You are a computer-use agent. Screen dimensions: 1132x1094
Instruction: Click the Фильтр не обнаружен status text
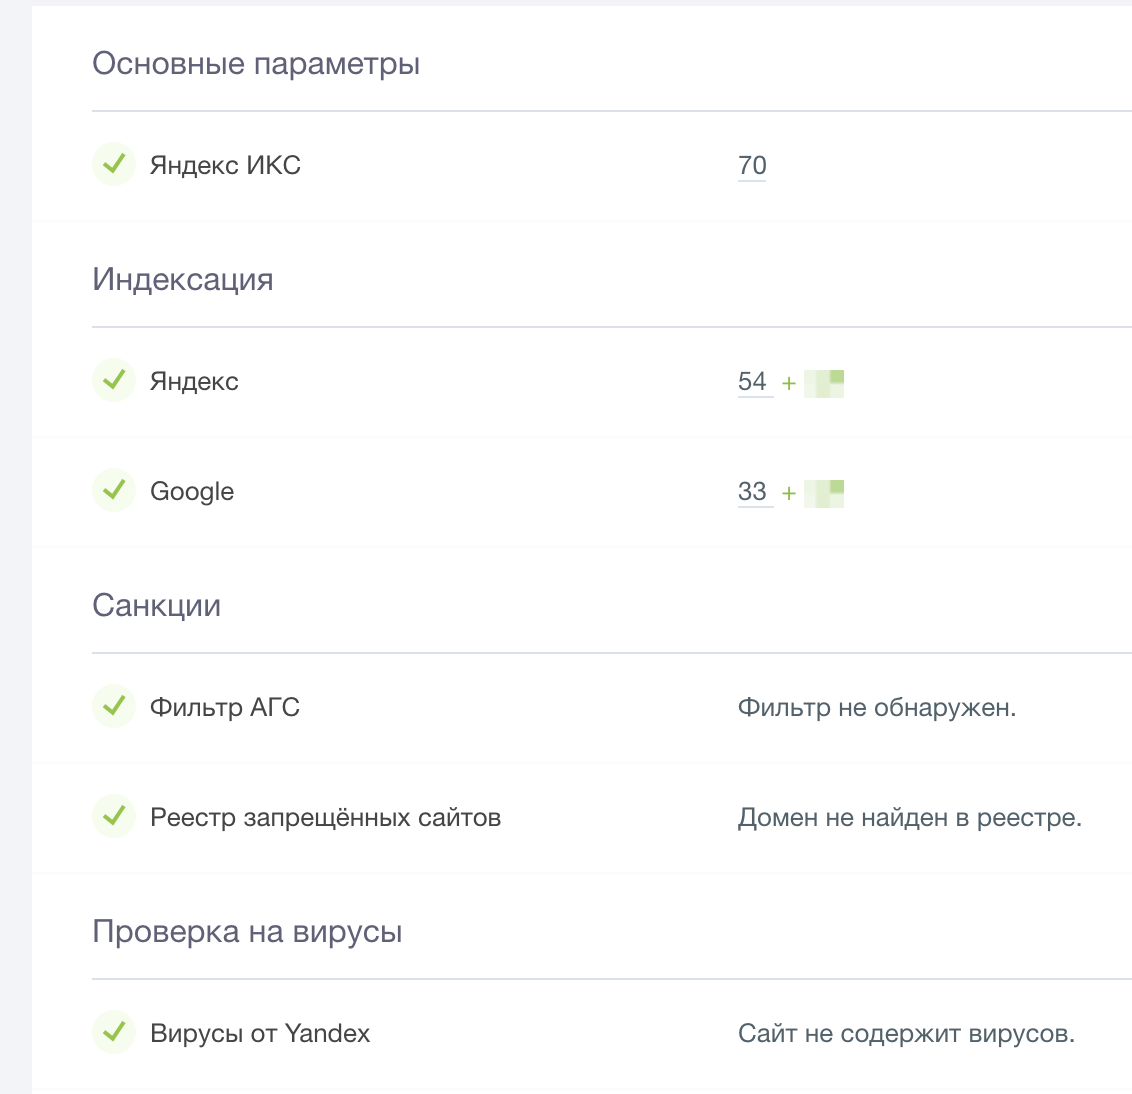tap(877, 708)
